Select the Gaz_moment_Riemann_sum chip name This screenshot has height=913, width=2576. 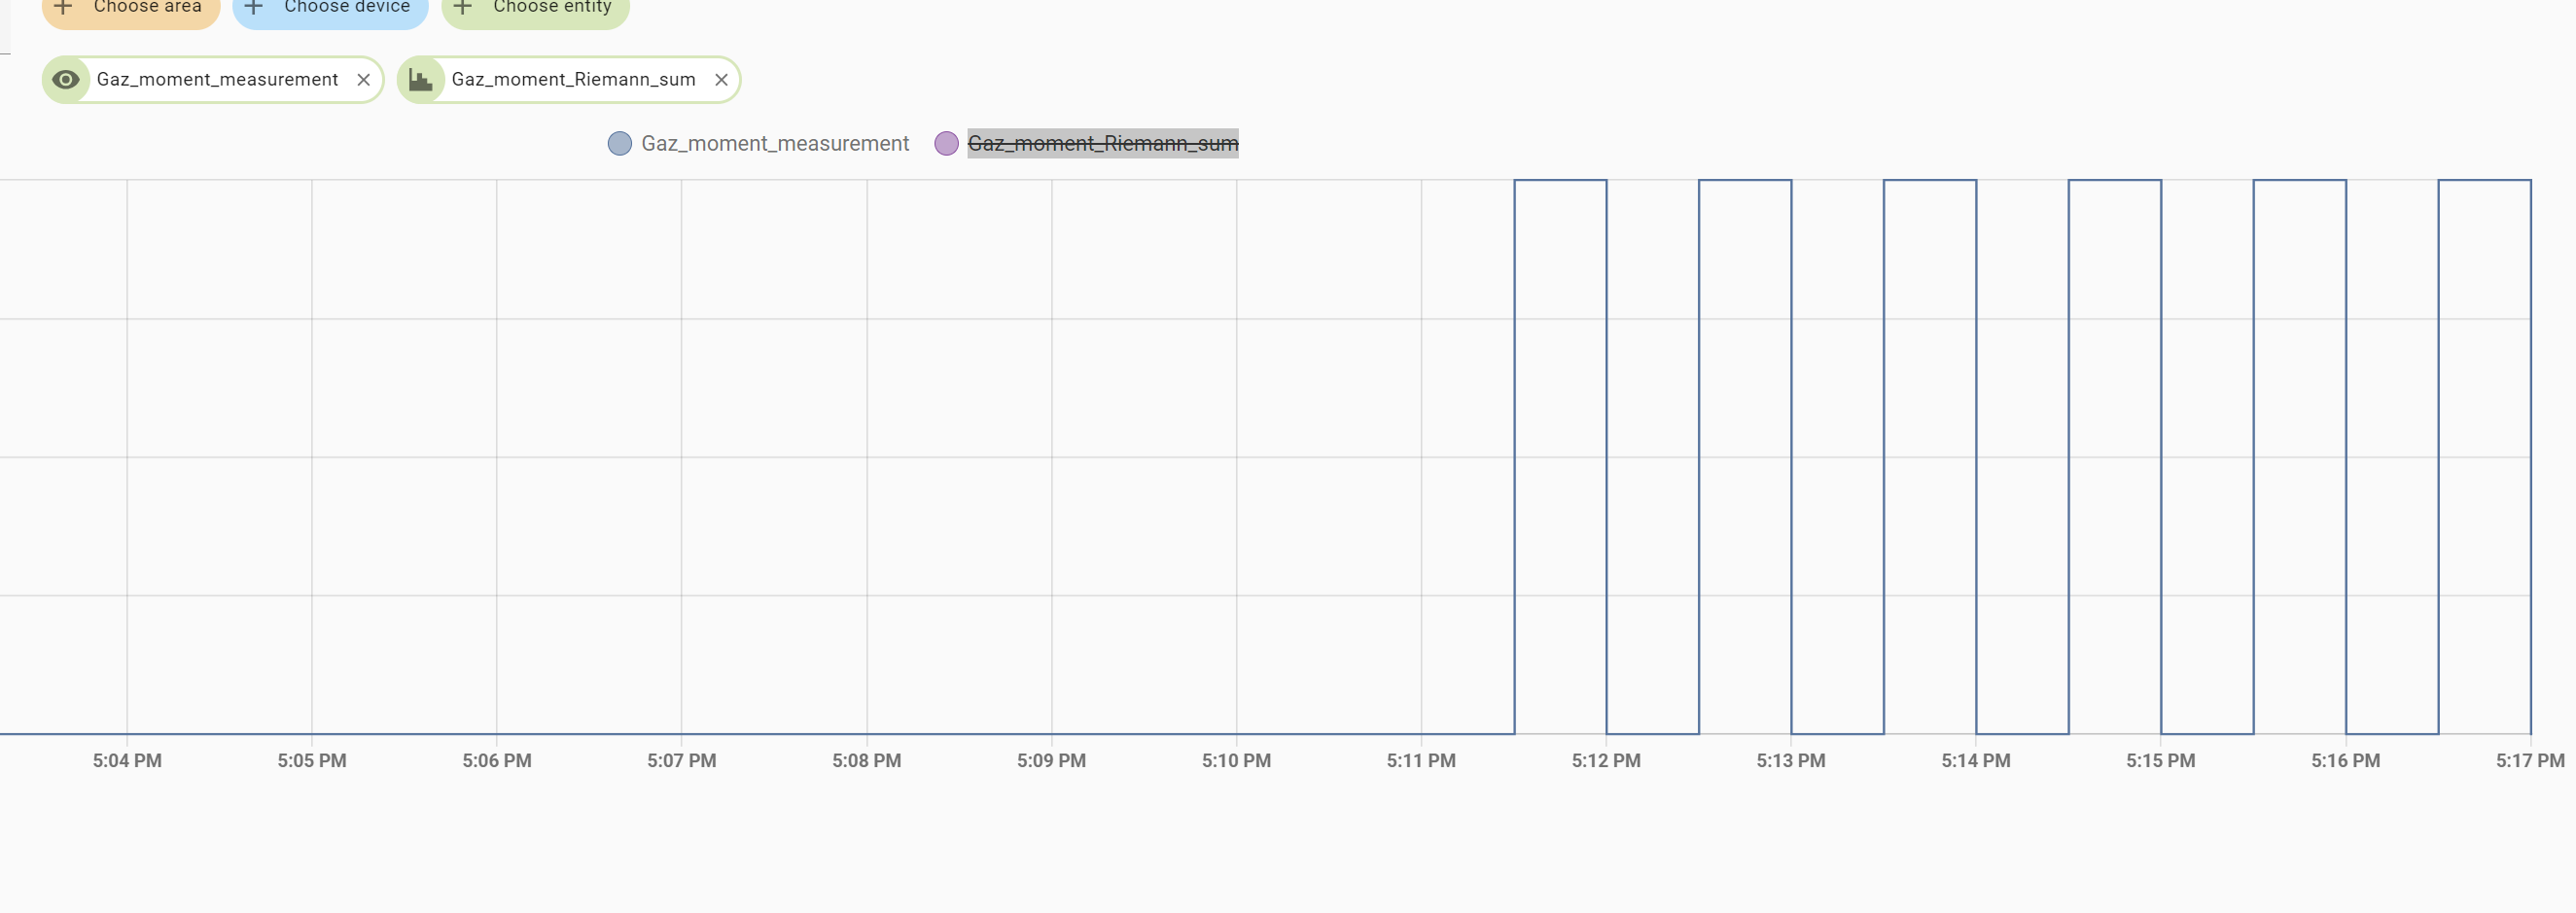(x=573, y=80)
